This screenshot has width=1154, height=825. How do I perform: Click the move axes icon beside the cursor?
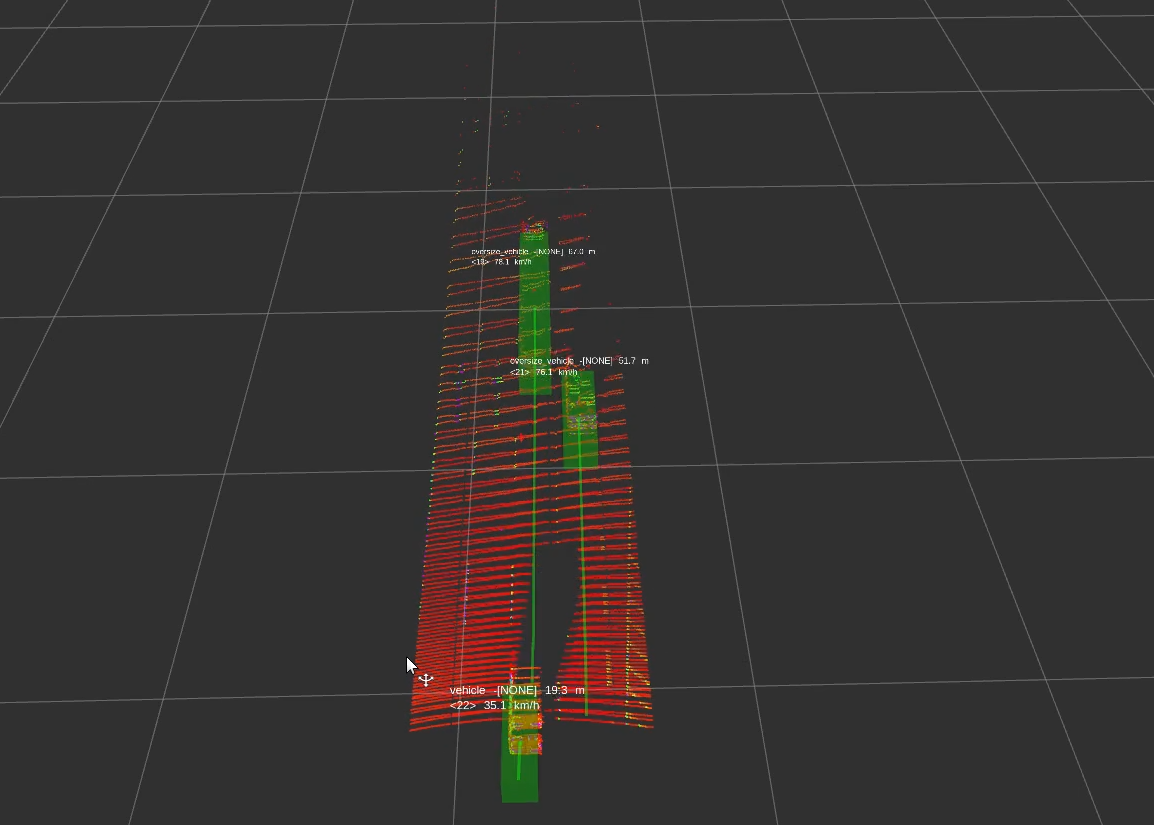point(426,681)
